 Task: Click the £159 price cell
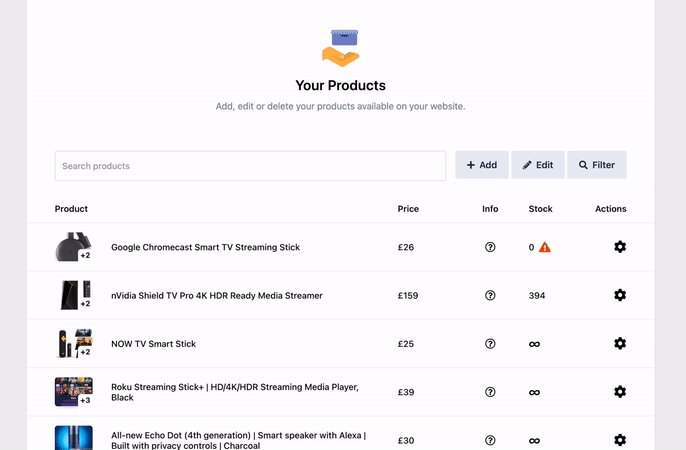(x=408, y=296)
